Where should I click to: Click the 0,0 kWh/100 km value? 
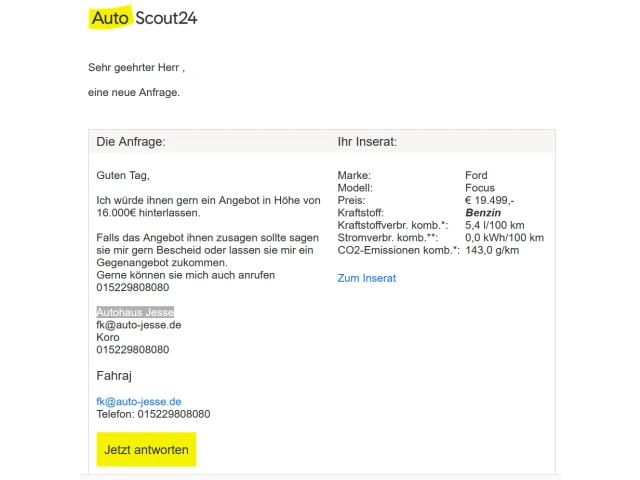(x=504, y=238)
